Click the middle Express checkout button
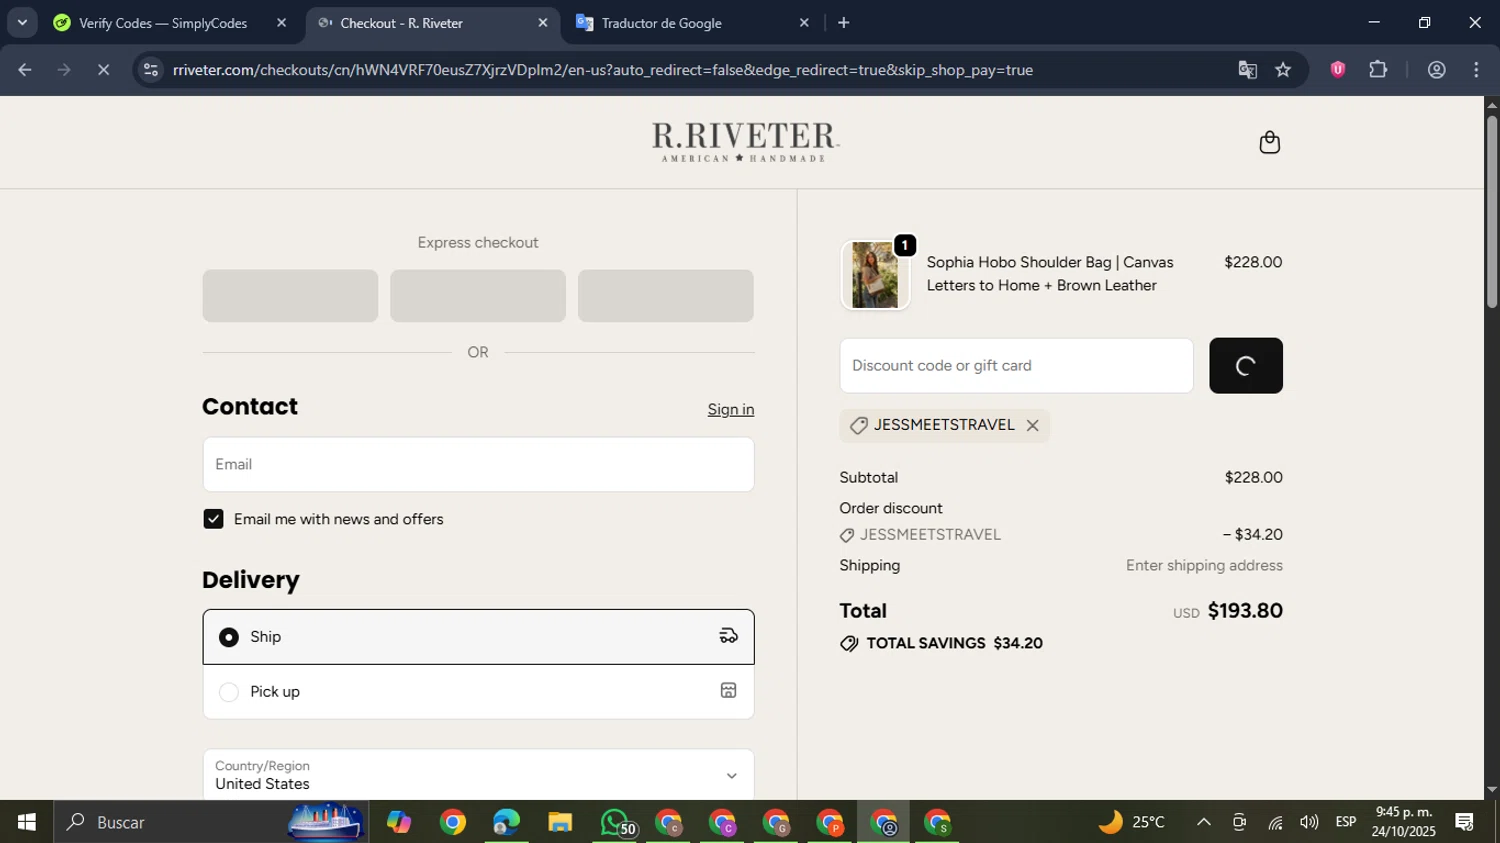The height and width of the screenshot is (843, 1500). [478, 296]
